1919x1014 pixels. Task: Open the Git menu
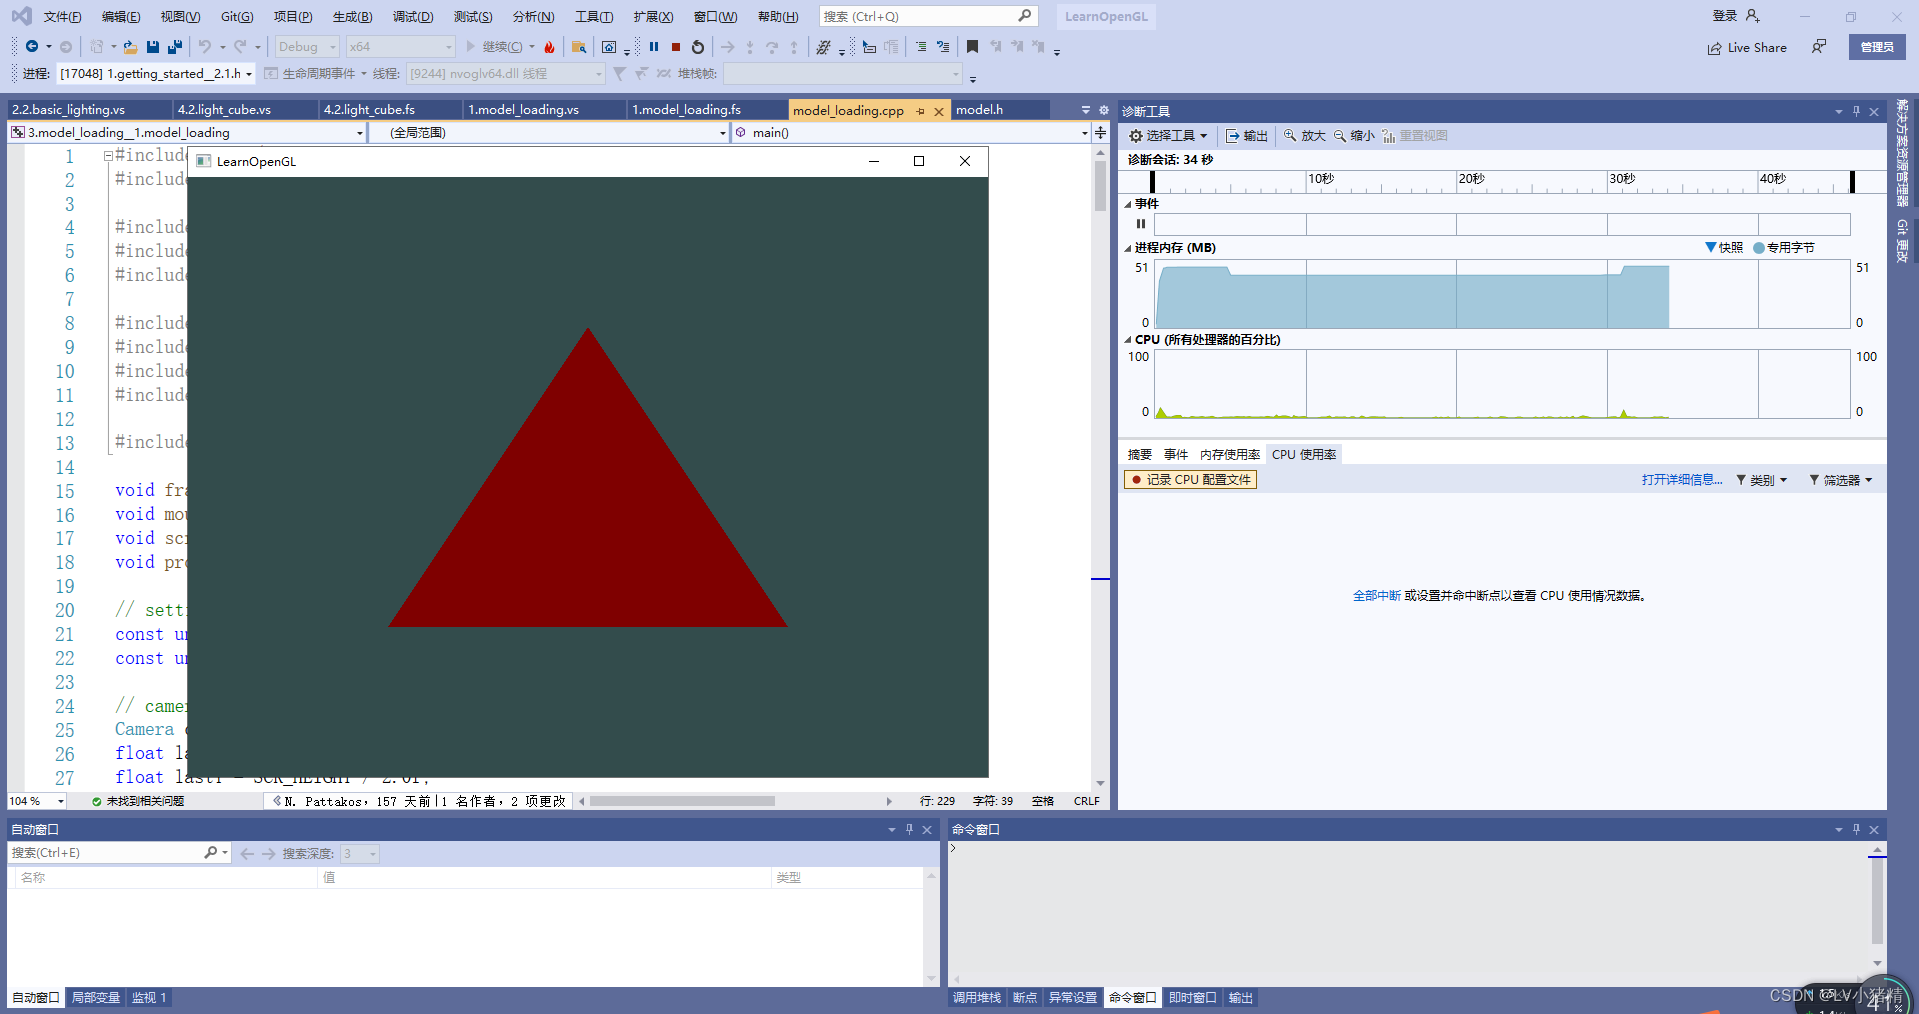point(237,17)
